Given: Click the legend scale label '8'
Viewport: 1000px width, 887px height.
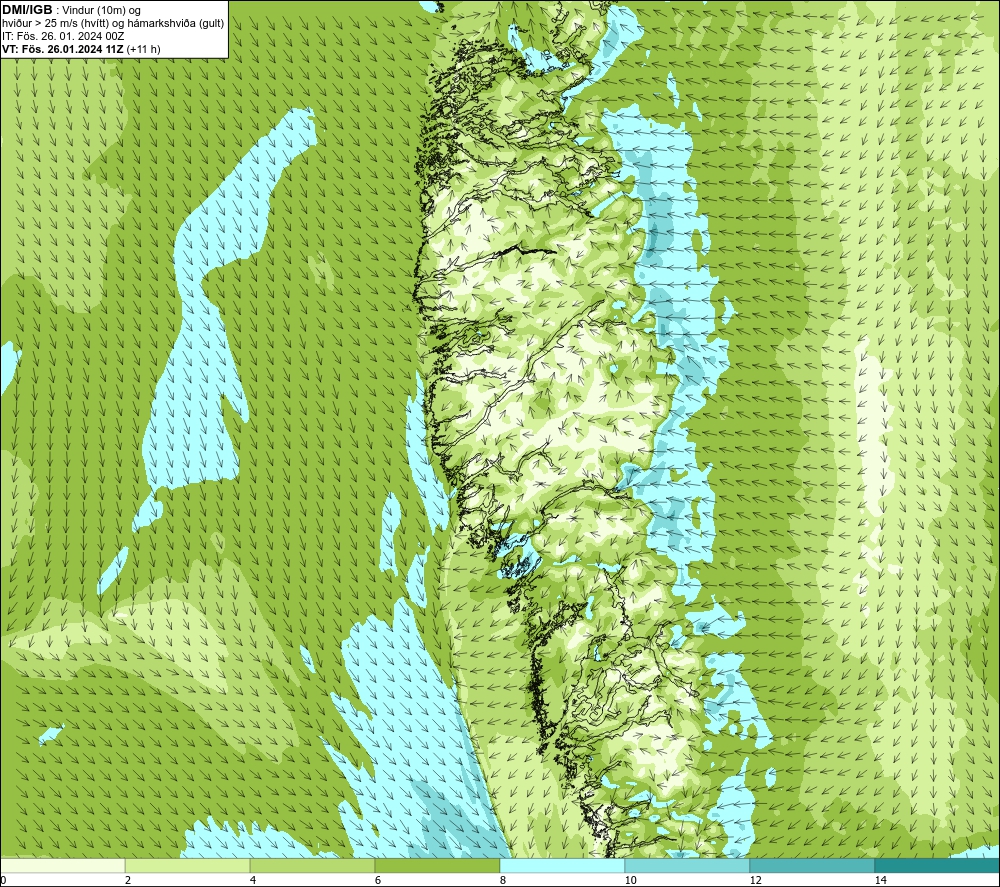Looking at the screenshot, I should [x=503, y=880].
